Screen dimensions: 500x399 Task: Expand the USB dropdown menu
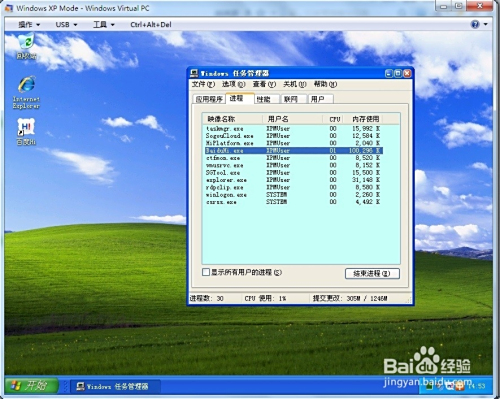pos(66,24)
